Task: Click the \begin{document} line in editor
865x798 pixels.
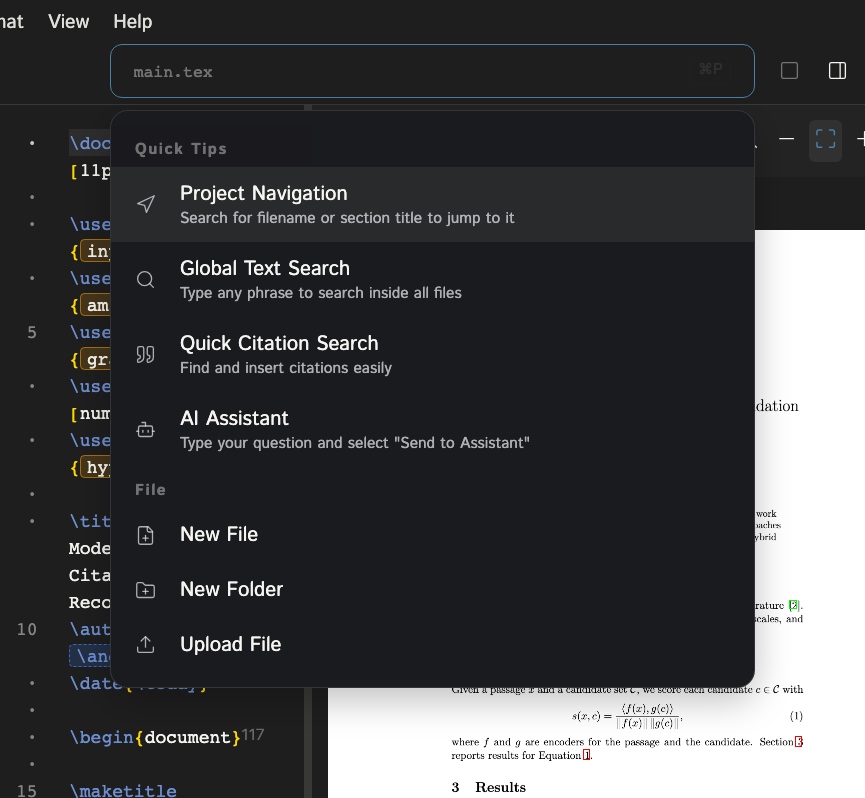Action: [x=155, y=737]
